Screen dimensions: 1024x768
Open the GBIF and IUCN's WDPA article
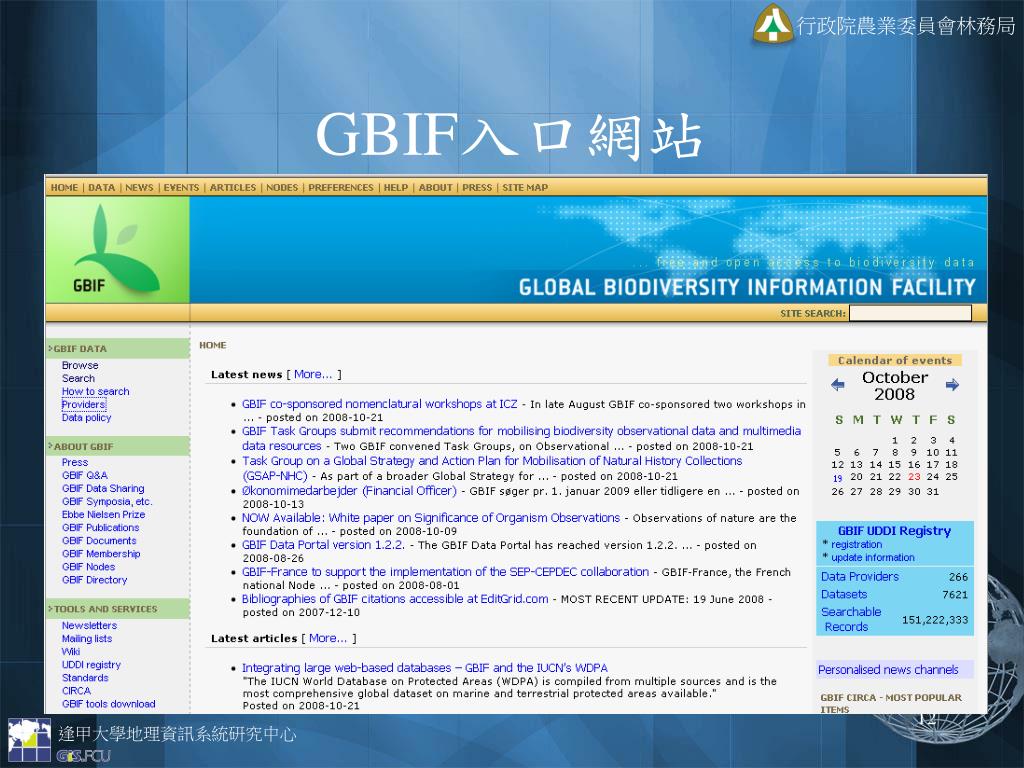[x=424, y=667]
